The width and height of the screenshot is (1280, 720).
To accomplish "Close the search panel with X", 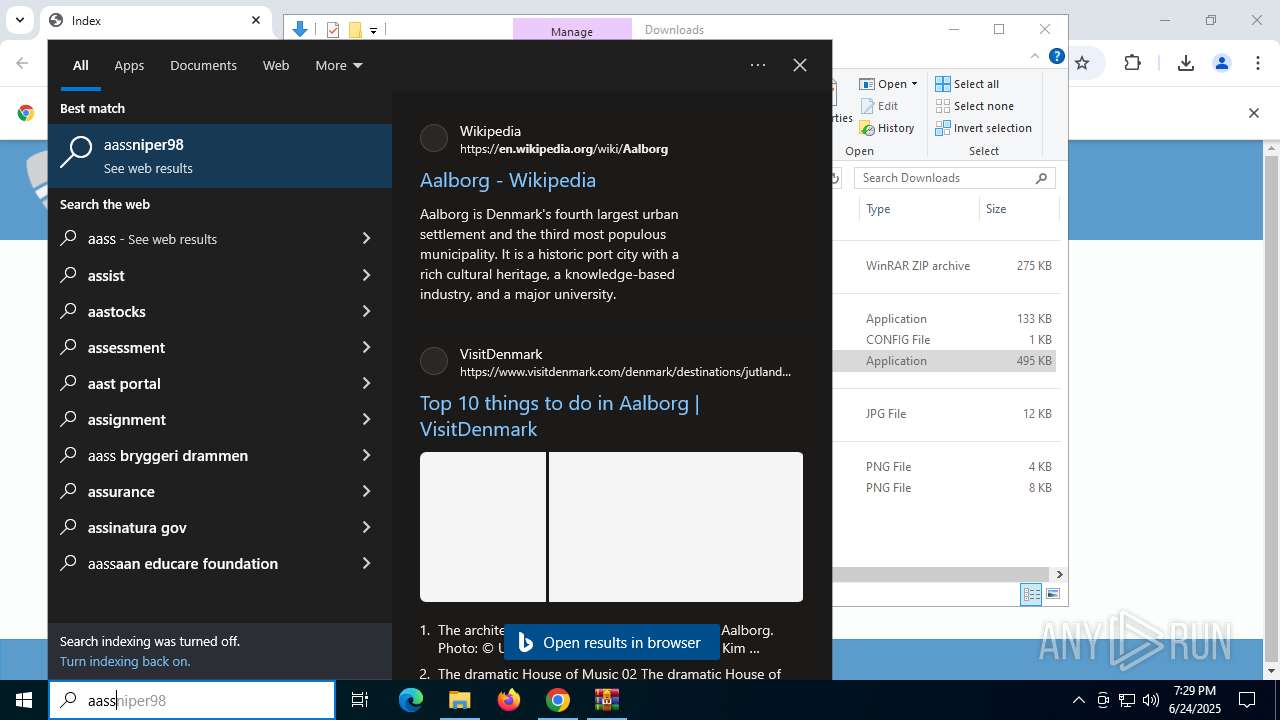I will (800, 65).
